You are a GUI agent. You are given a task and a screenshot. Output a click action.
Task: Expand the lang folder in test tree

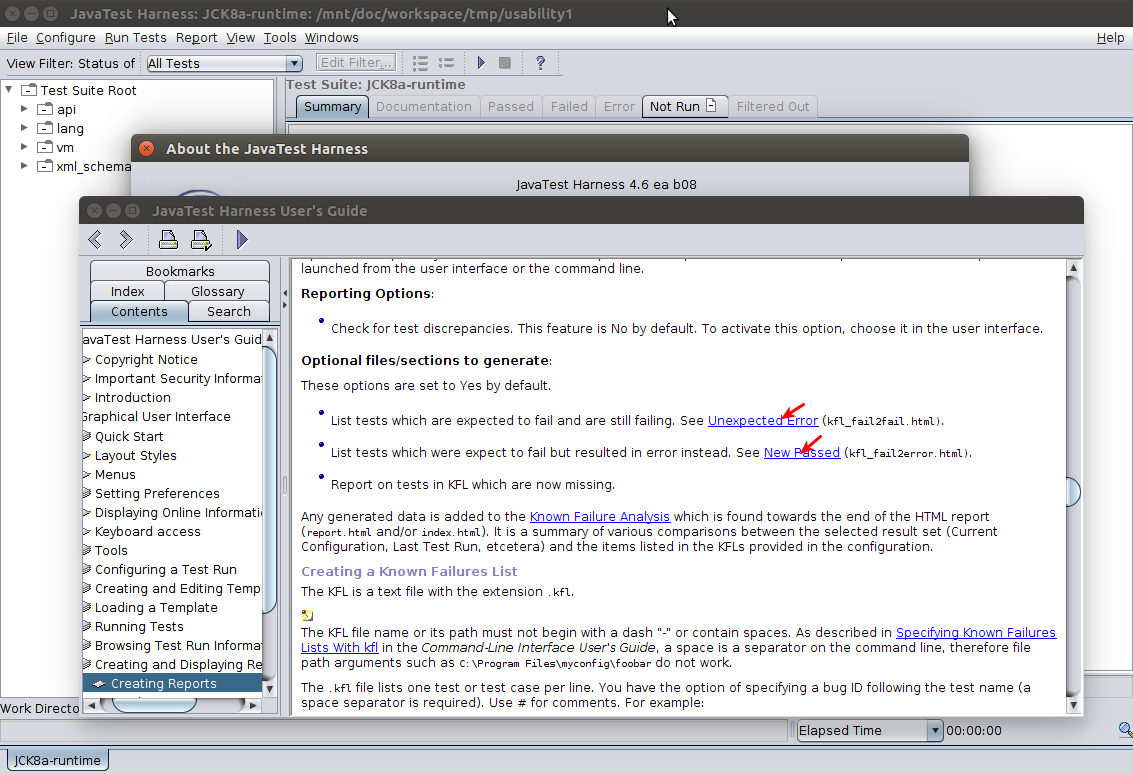[x=25, y=128]
